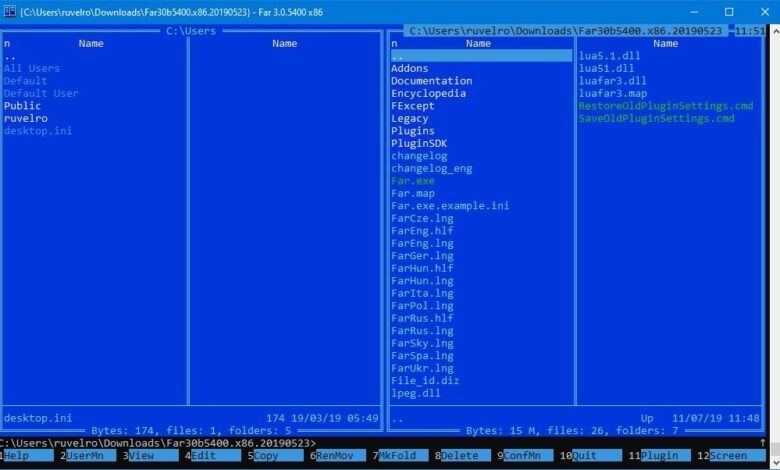Select SaveOldPluginSettings.cmd script
The height and width of the screenshot is (470, 780).
[656, 118]
